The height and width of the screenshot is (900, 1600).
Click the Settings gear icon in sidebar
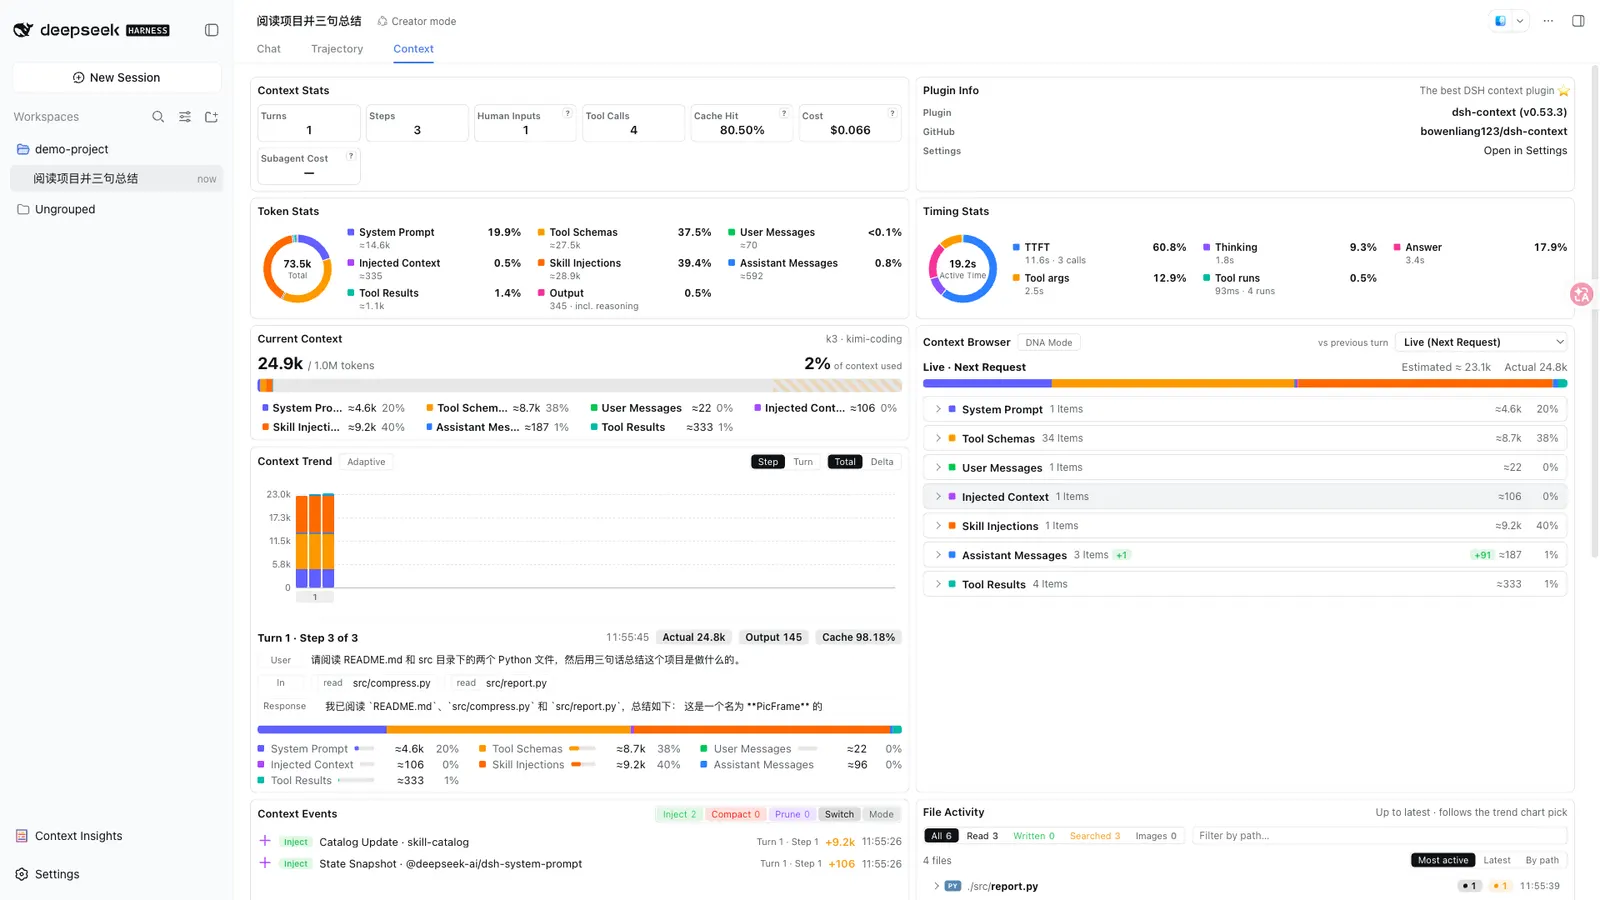[22, 874]
